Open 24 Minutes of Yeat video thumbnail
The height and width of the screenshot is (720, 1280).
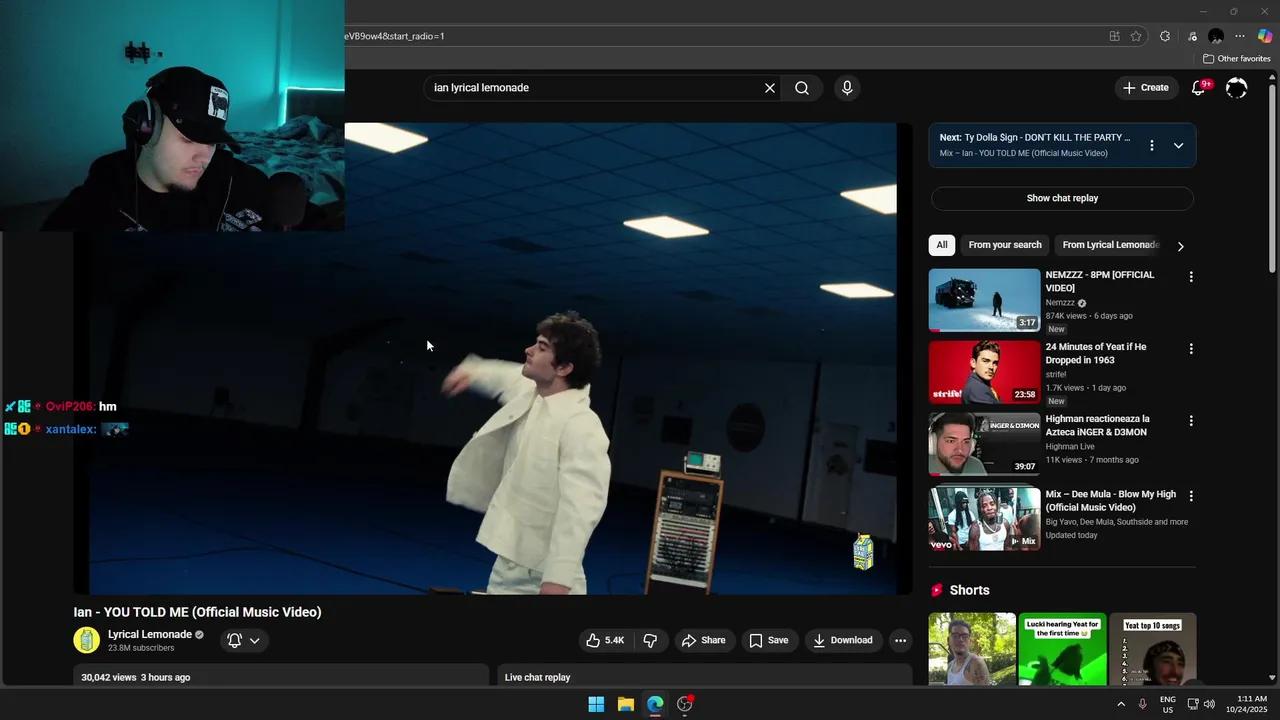984,372
